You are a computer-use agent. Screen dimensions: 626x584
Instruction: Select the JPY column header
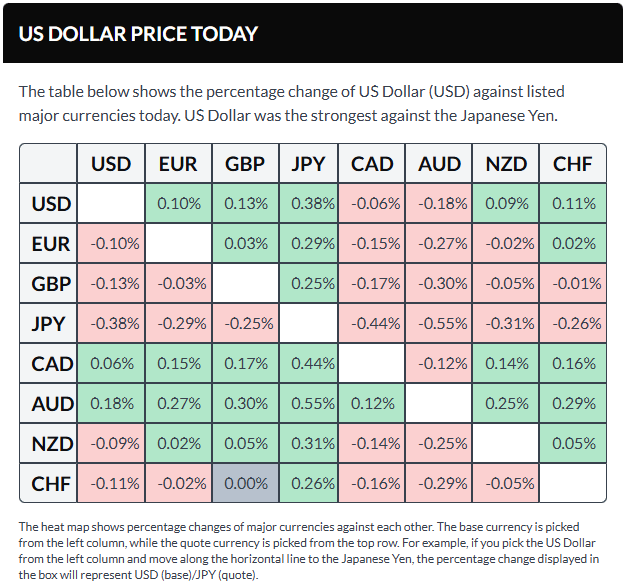click(309, 164)
